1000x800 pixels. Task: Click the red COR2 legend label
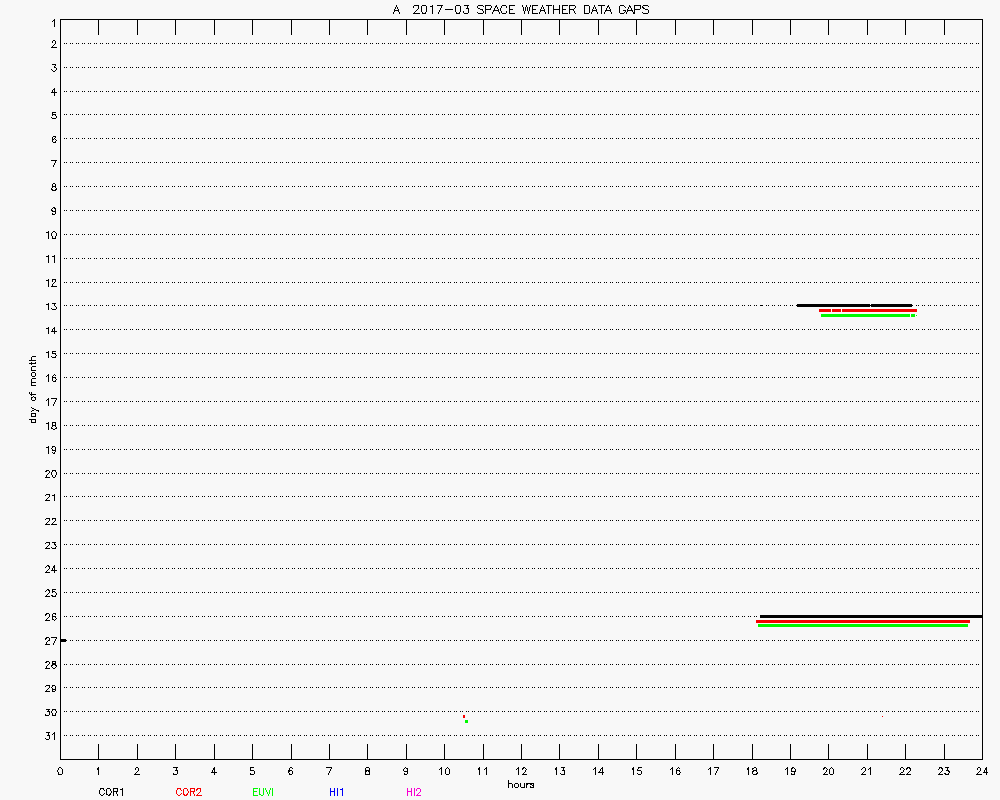(188, 792)
